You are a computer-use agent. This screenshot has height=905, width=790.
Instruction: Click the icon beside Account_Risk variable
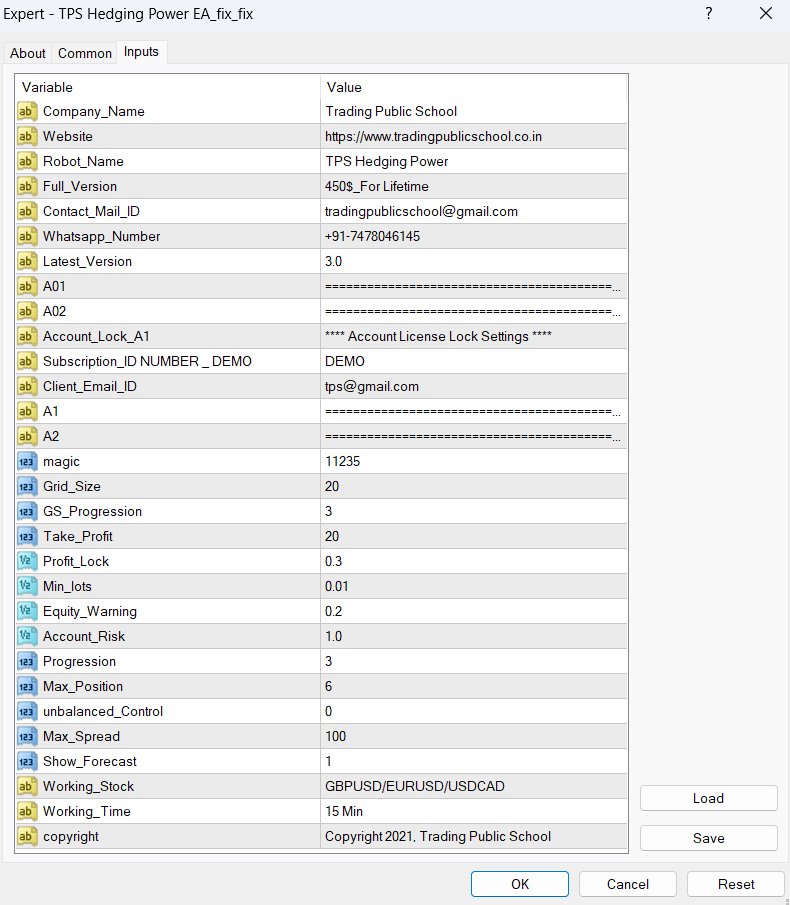(x=28, y=636)
